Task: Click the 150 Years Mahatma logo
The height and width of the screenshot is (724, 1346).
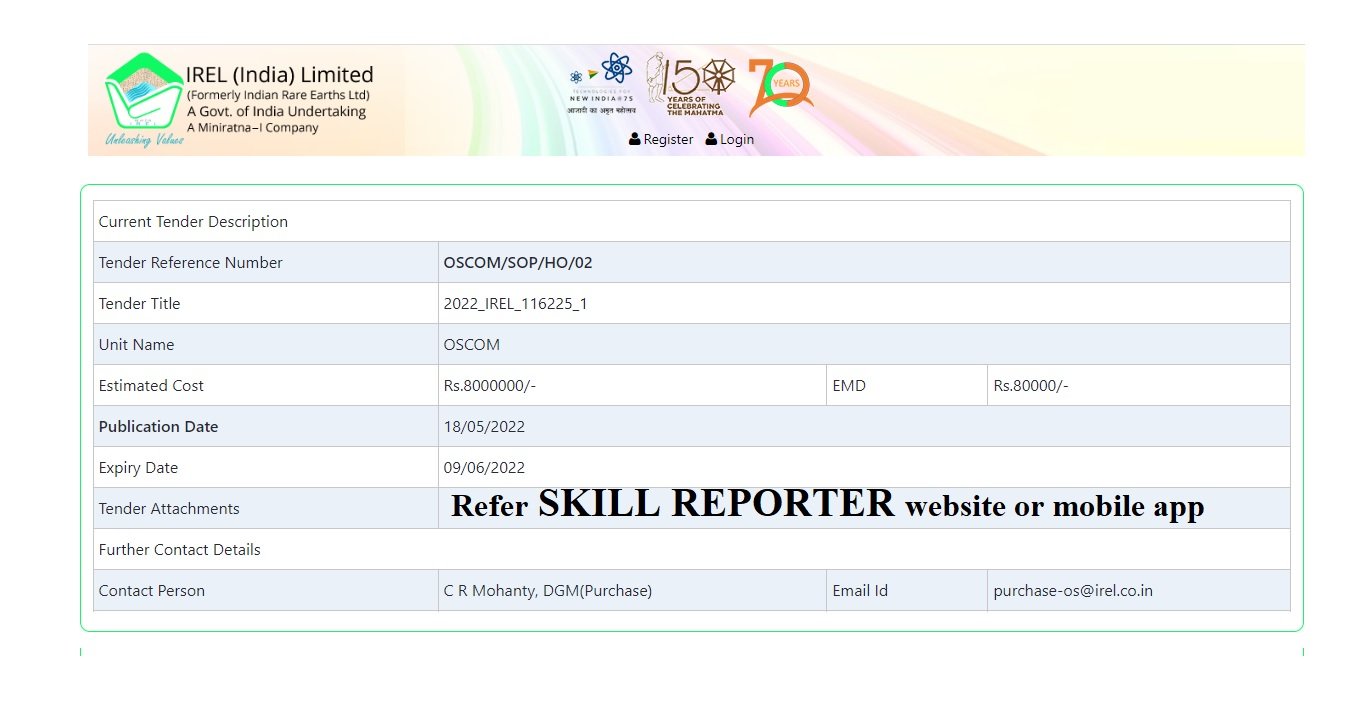Action: [x=690, y=82]
